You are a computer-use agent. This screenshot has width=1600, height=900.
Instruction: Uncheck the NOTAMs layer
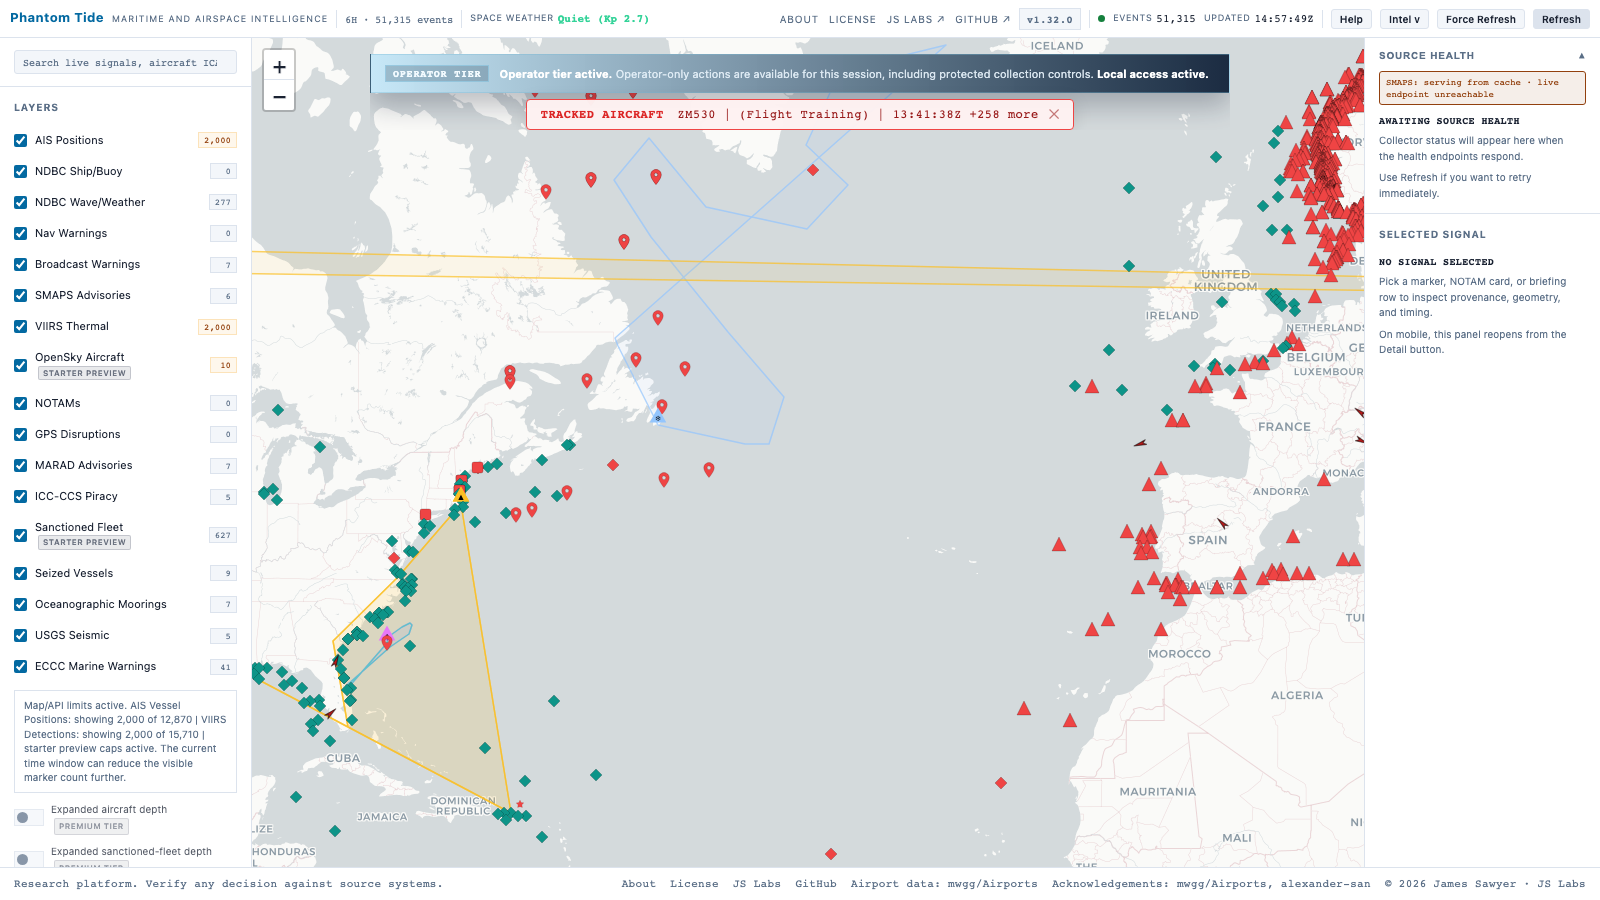point(21,403)
